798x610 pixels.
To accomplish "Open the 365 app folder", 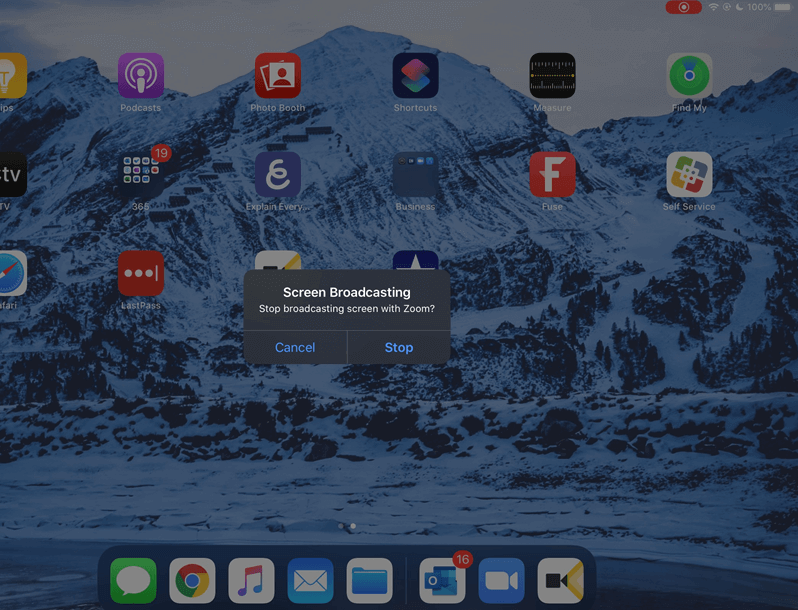I will [x=141, y=174].
